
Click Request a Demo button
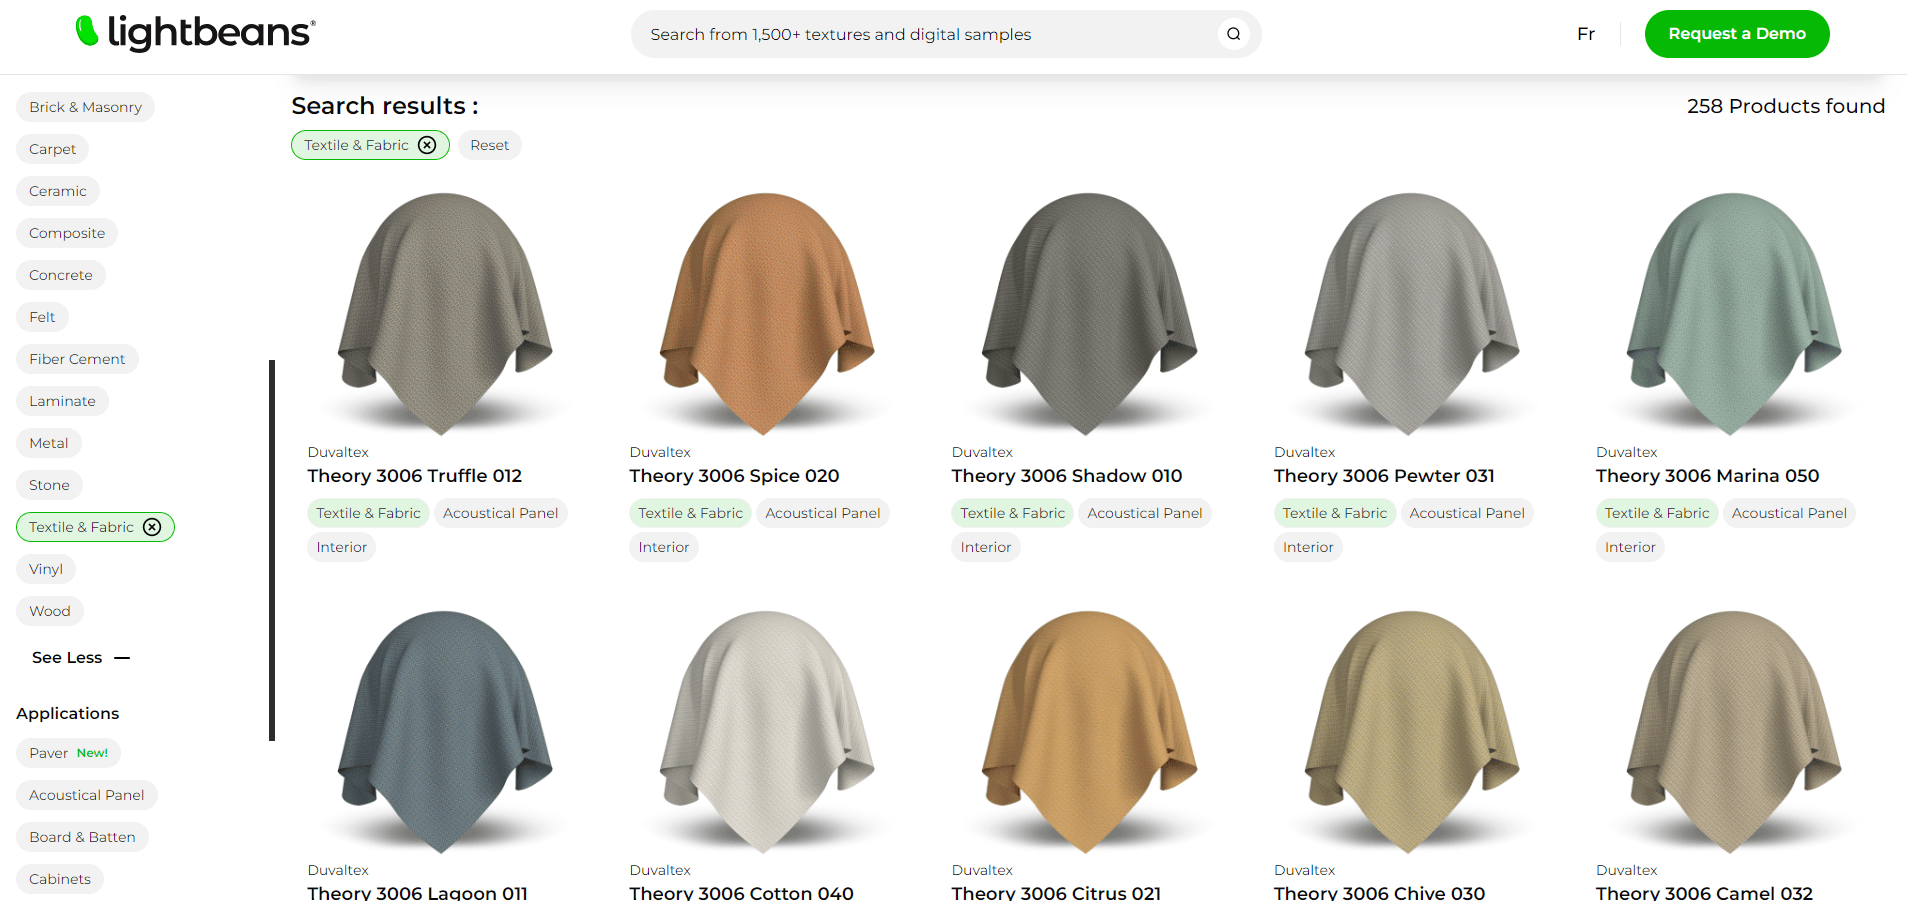tap(1737, 34)
